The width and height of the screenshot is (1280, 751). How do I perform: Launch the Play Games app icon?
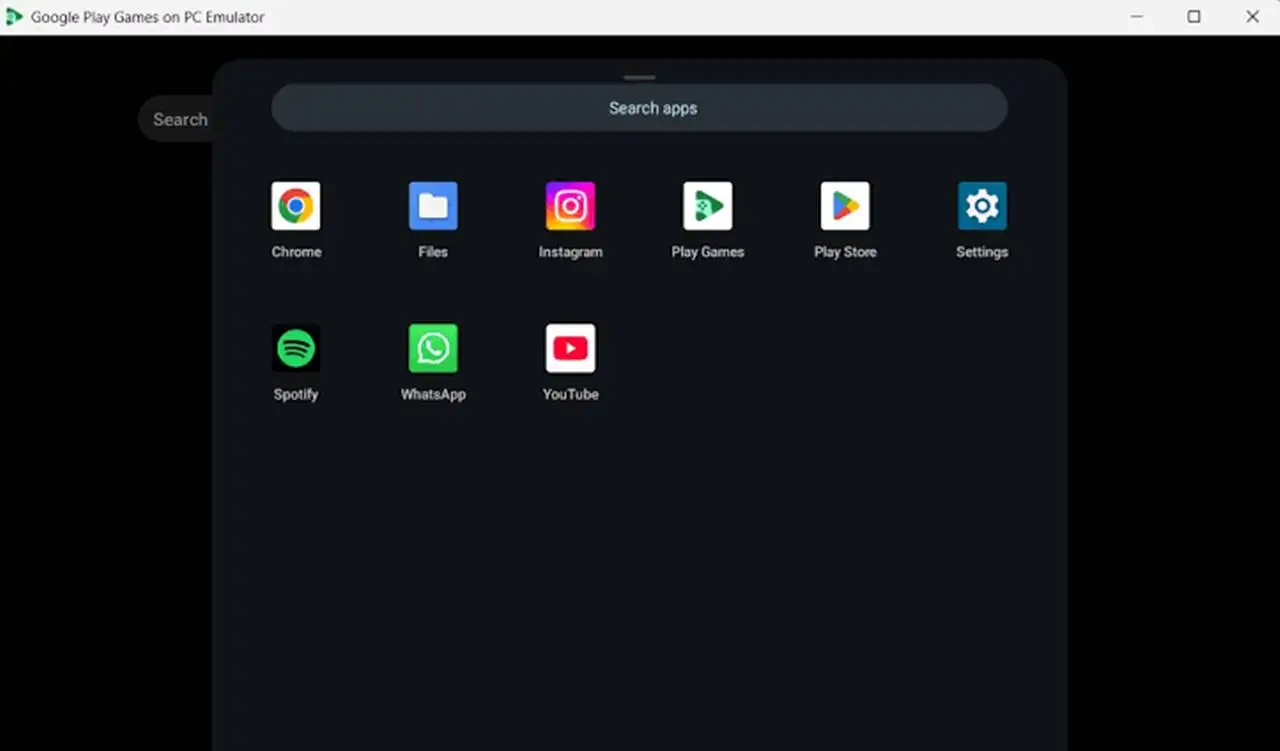click(708, 206)
